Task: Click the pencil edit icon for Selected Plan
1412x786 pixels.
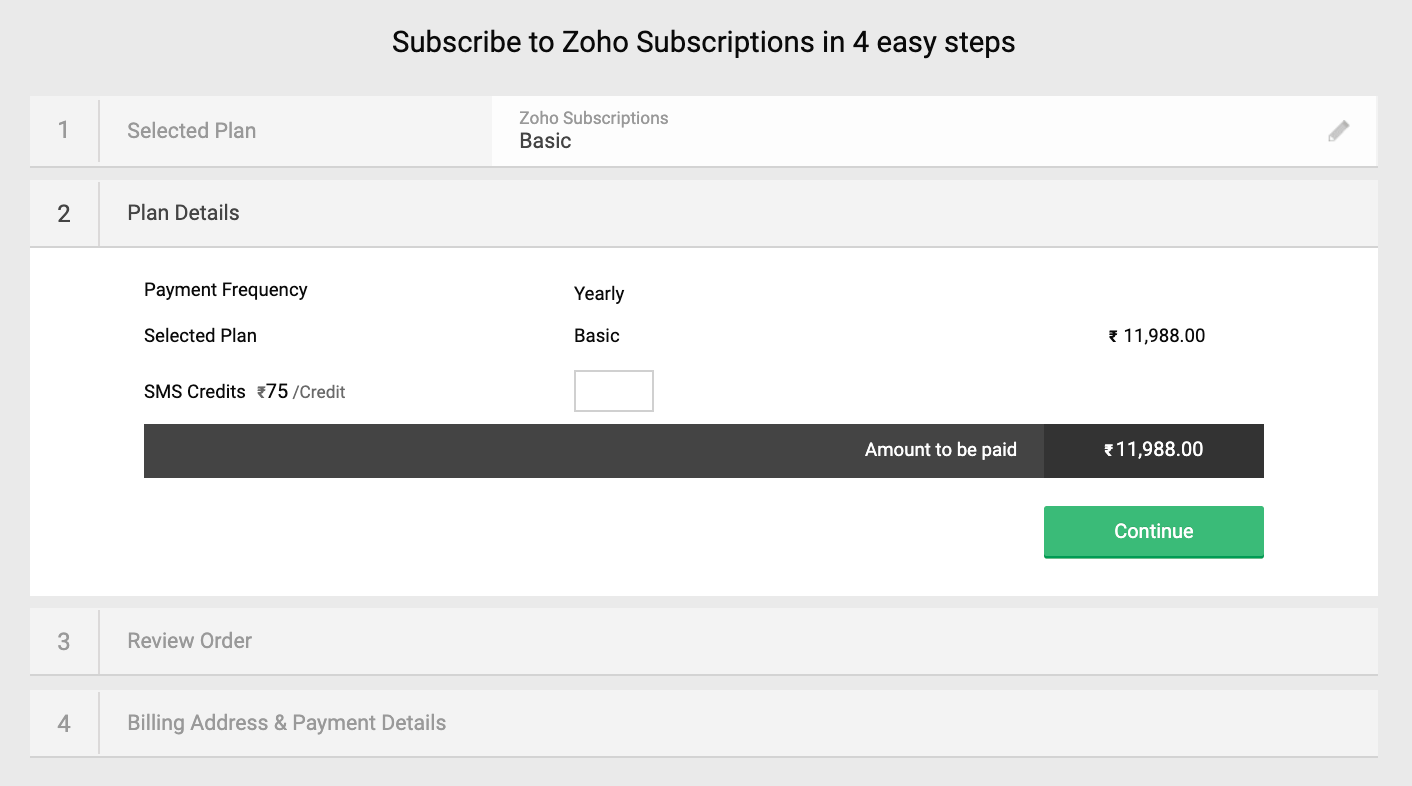Action: point(1338,131)
